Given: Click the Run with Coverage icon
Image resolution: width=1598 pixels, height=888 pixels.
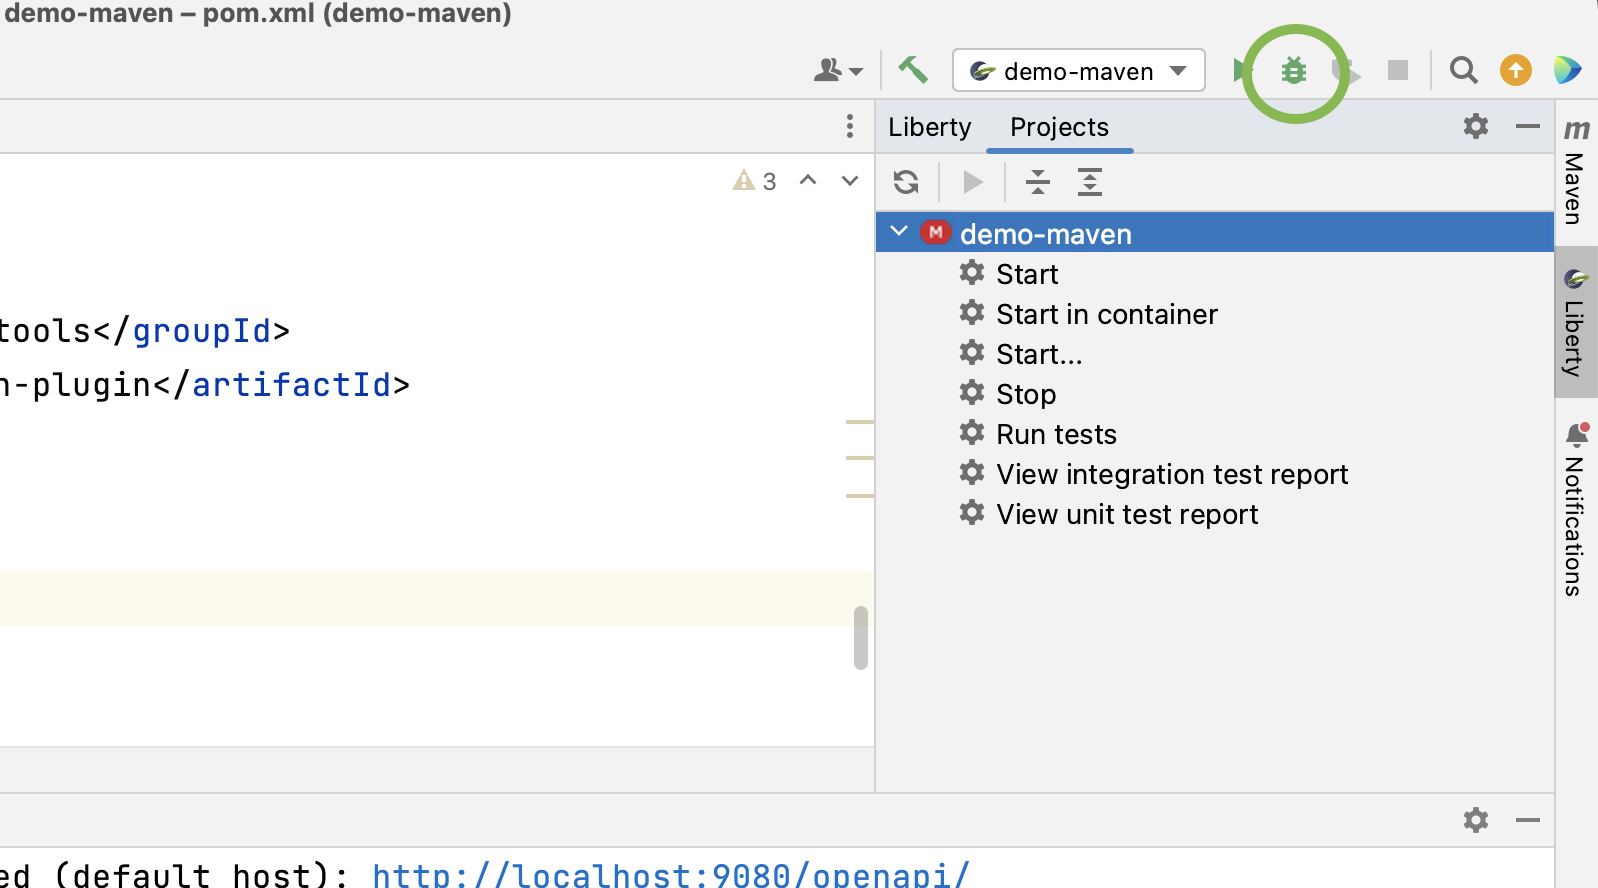Looking at the screenshot, I should pos(1347,71).
